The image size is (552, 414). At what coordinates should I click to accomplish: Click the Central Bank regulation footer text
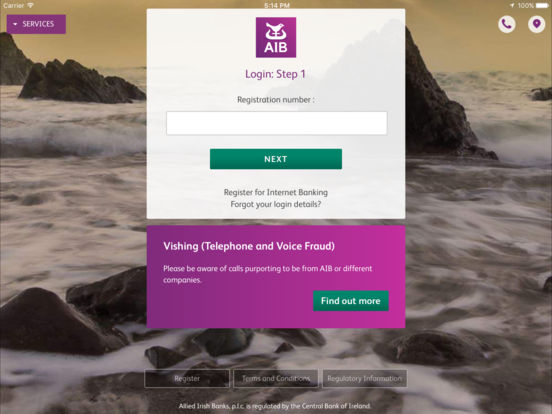tap(275, 406)
